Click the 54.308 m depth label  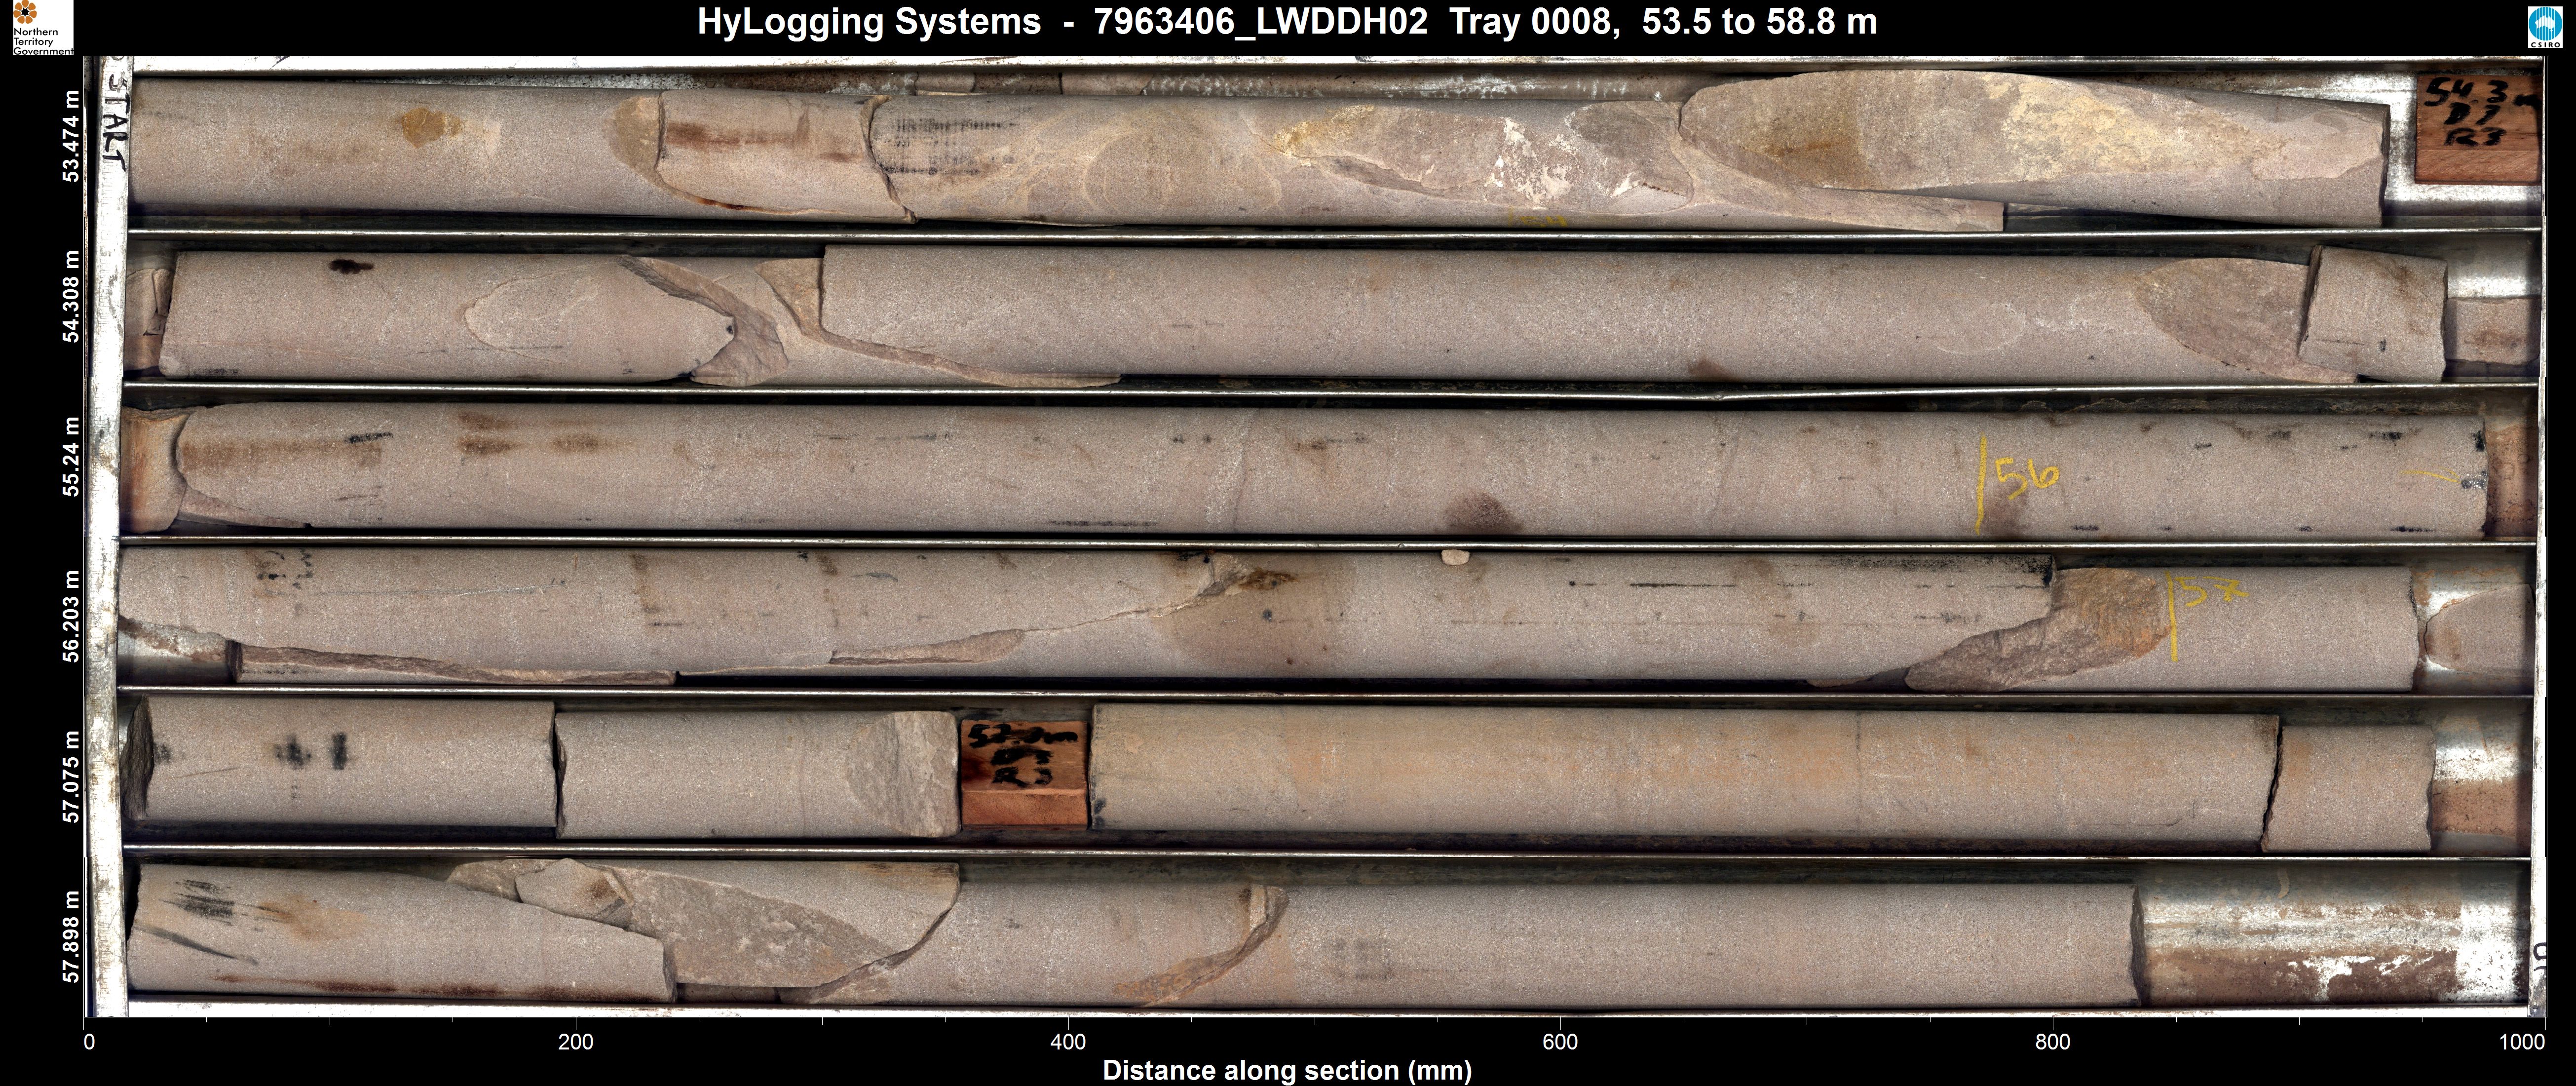(71, 296)
